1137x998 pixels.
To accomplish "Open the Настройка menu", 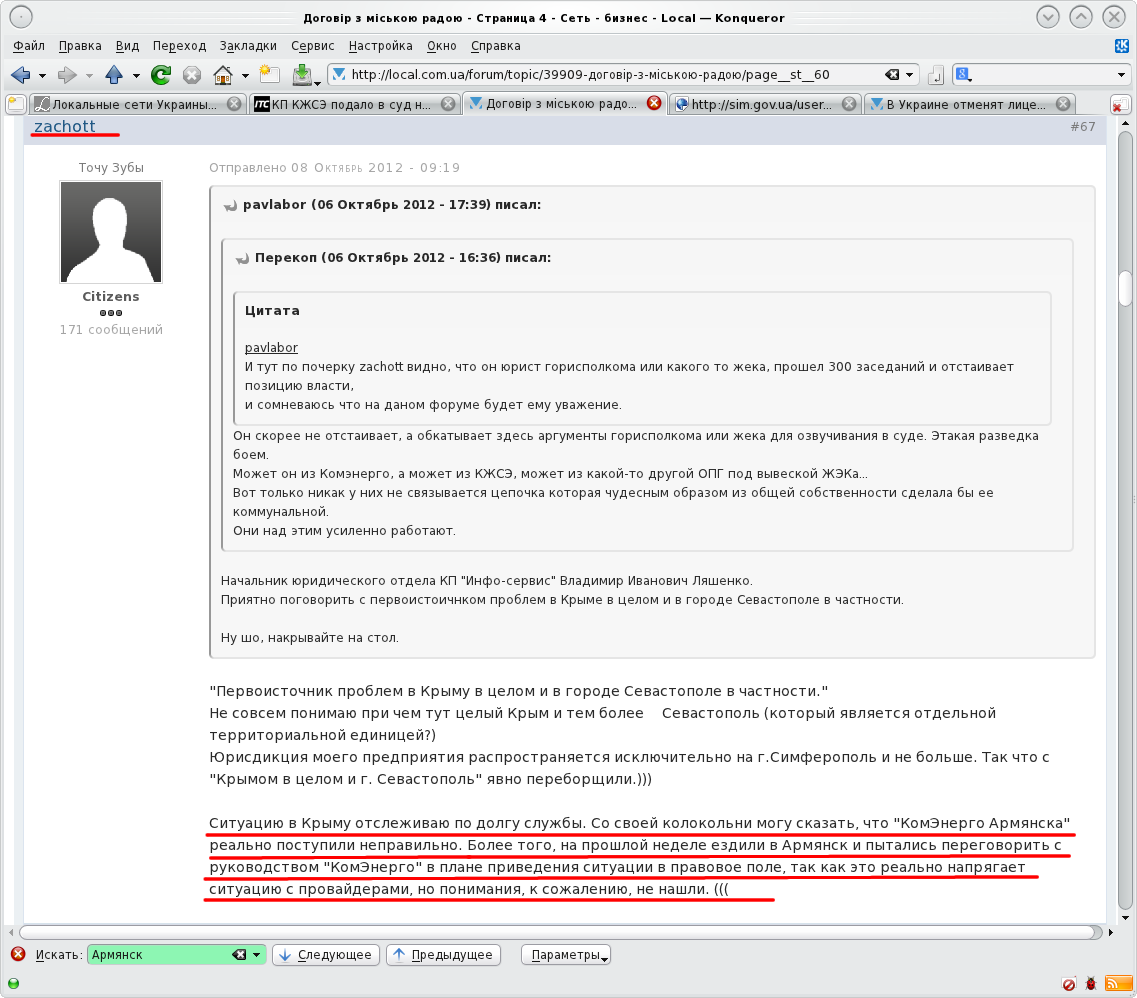I will tap(380, 46).
